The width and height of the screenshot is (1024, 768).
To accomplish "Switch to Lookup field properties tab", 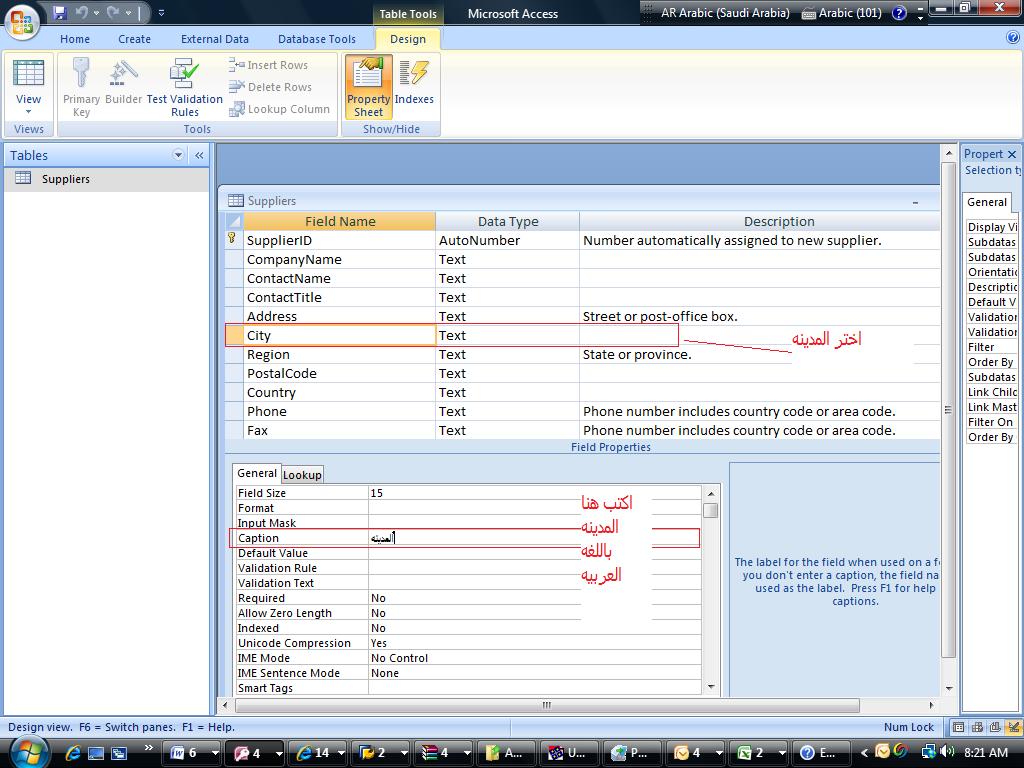I will pyautogui.click(x=302, y=475).
